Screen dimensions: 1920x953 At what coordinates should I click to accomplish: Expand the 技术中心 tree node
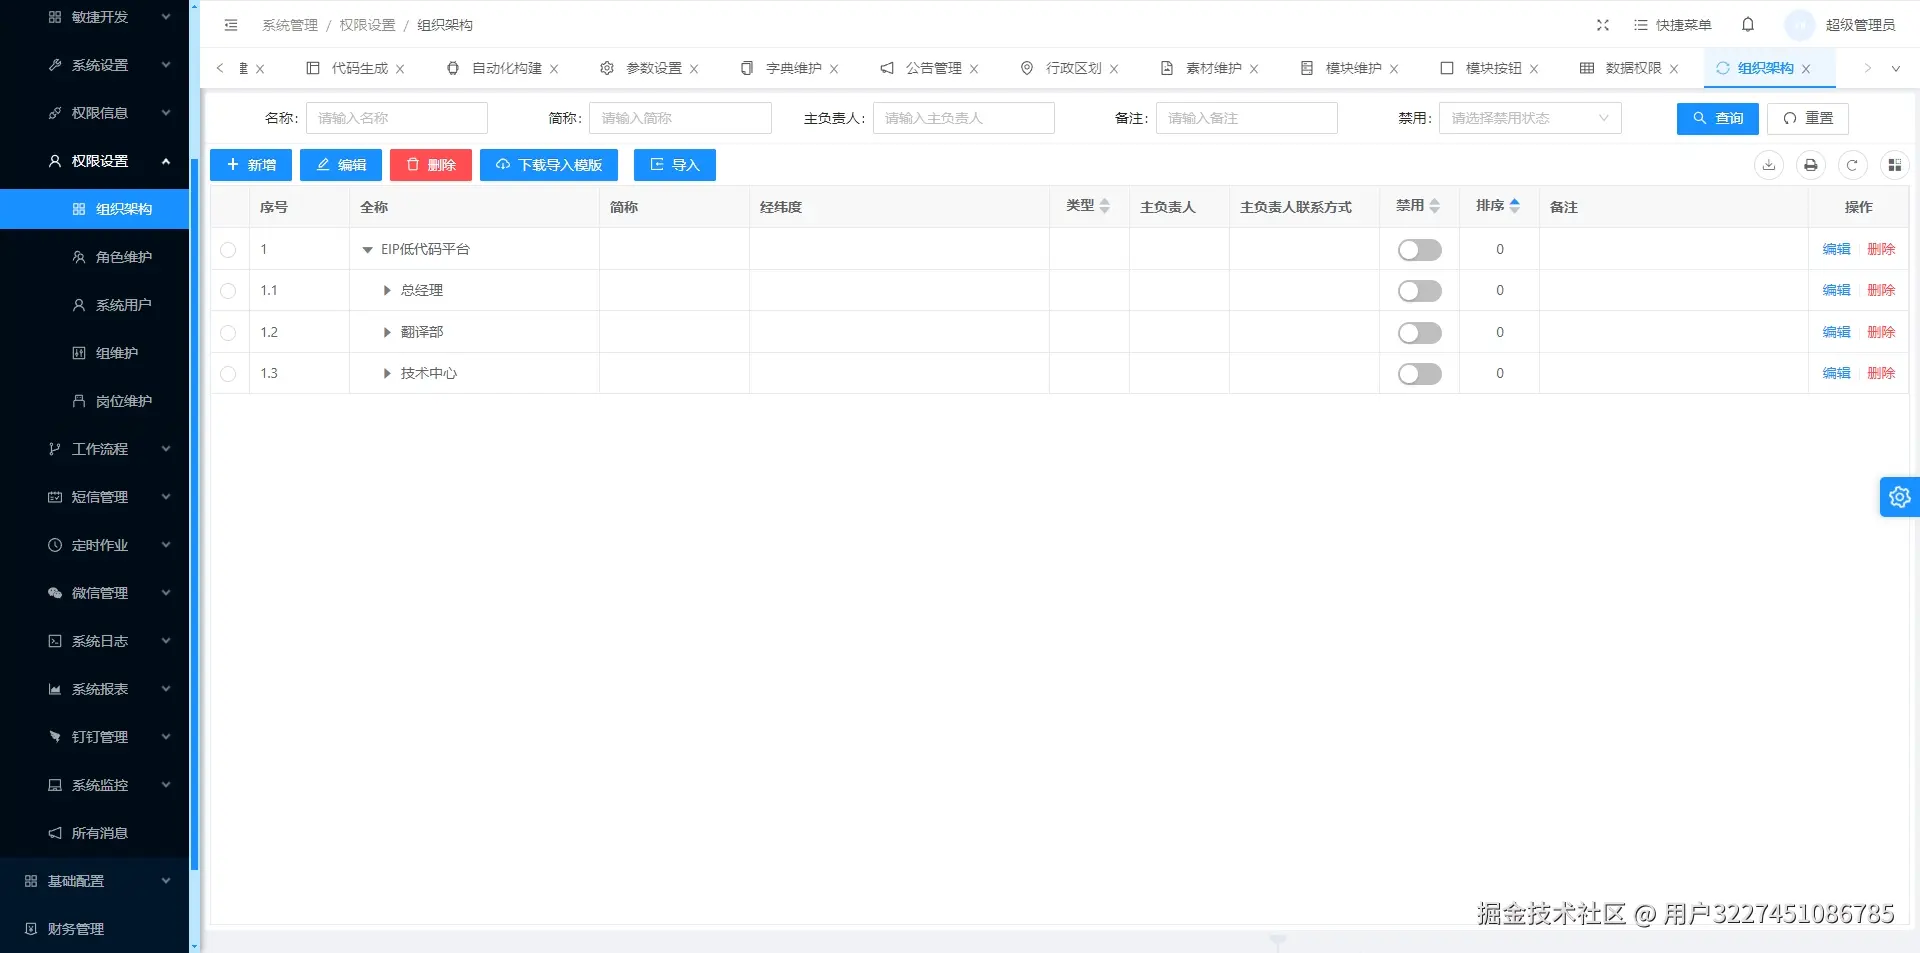pos(387,374)
